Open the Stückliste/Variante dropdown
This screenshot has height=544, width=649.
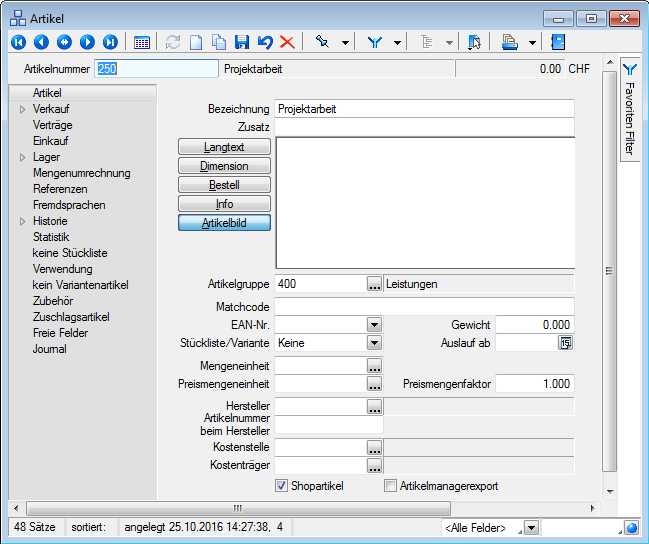coord(374,343)
